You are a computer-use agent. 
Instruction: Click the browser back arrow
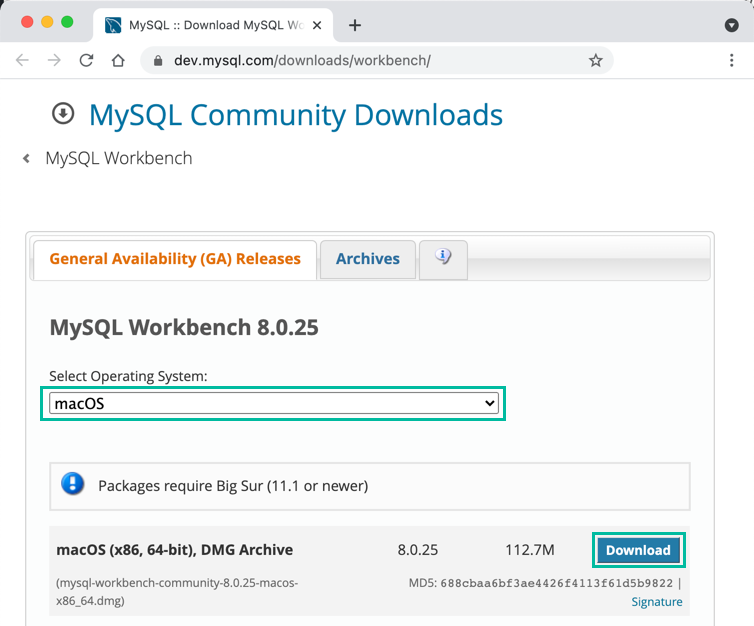(22, 60)
